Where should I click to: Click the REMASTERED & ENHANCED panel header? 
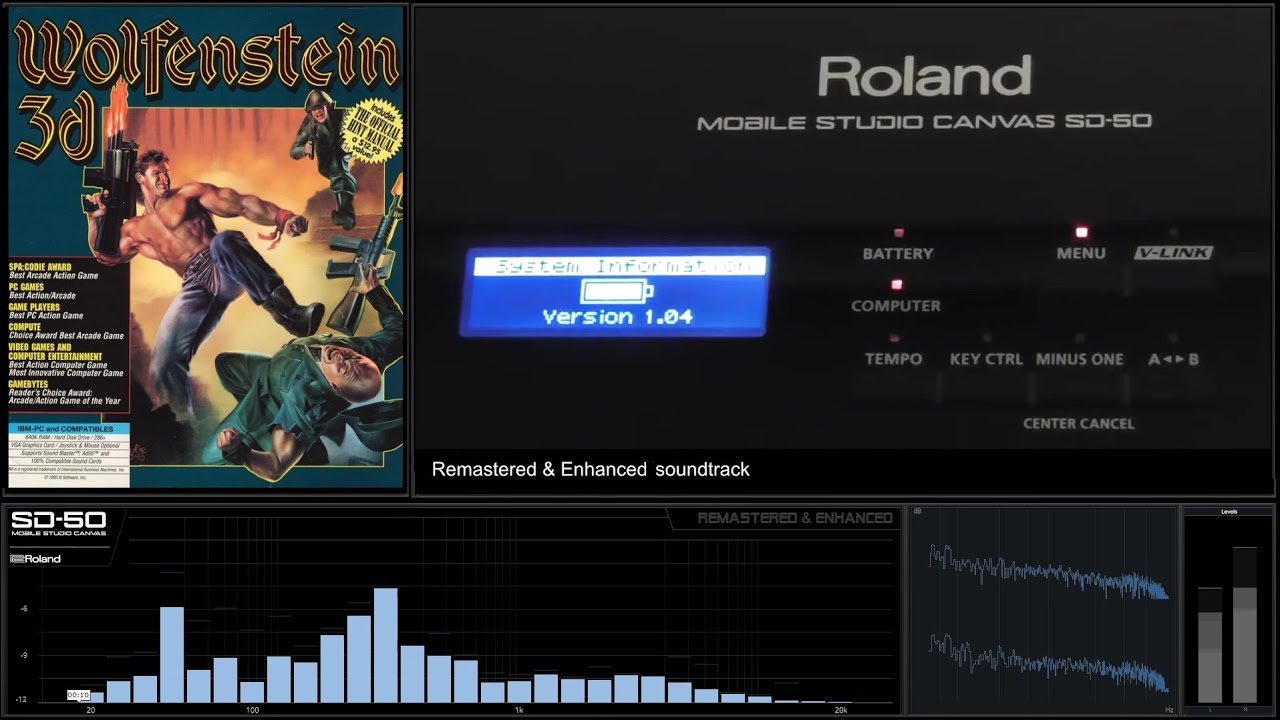(795, 518)
